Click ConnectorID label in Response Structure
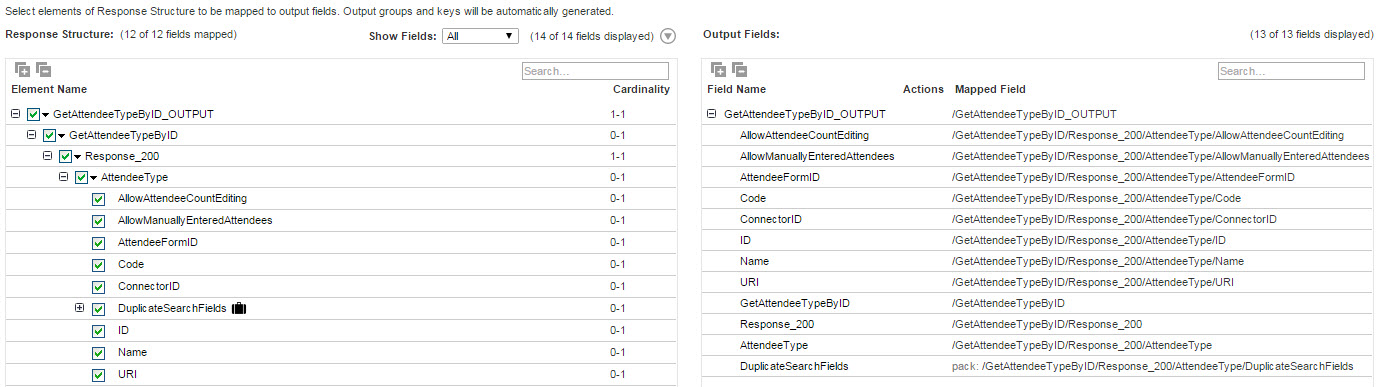1376x387 pixels. 149,287
